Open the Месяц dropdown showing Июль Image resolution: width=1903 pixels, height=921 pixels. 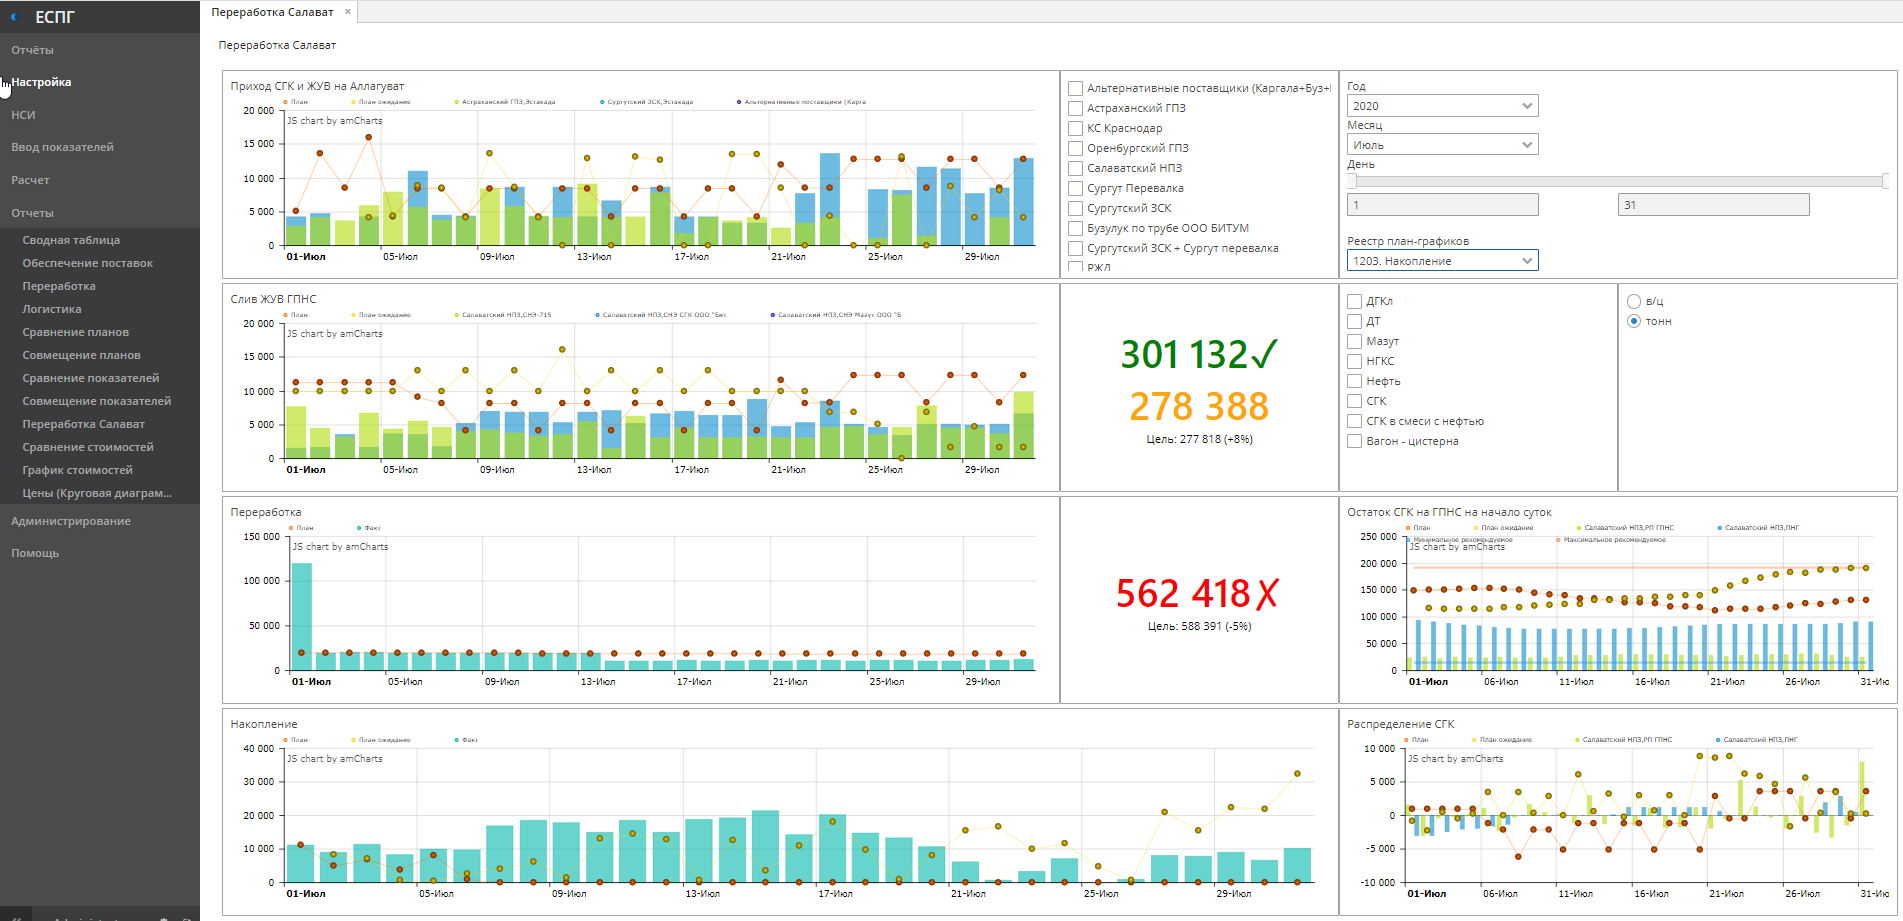1443,145
